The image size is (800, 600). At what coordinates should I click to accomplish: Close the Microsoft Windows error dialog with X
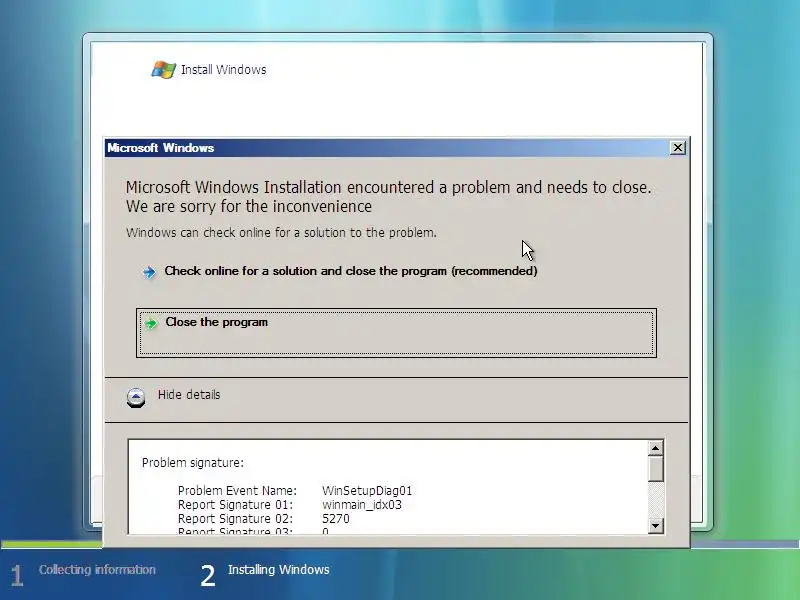(678, 148)
